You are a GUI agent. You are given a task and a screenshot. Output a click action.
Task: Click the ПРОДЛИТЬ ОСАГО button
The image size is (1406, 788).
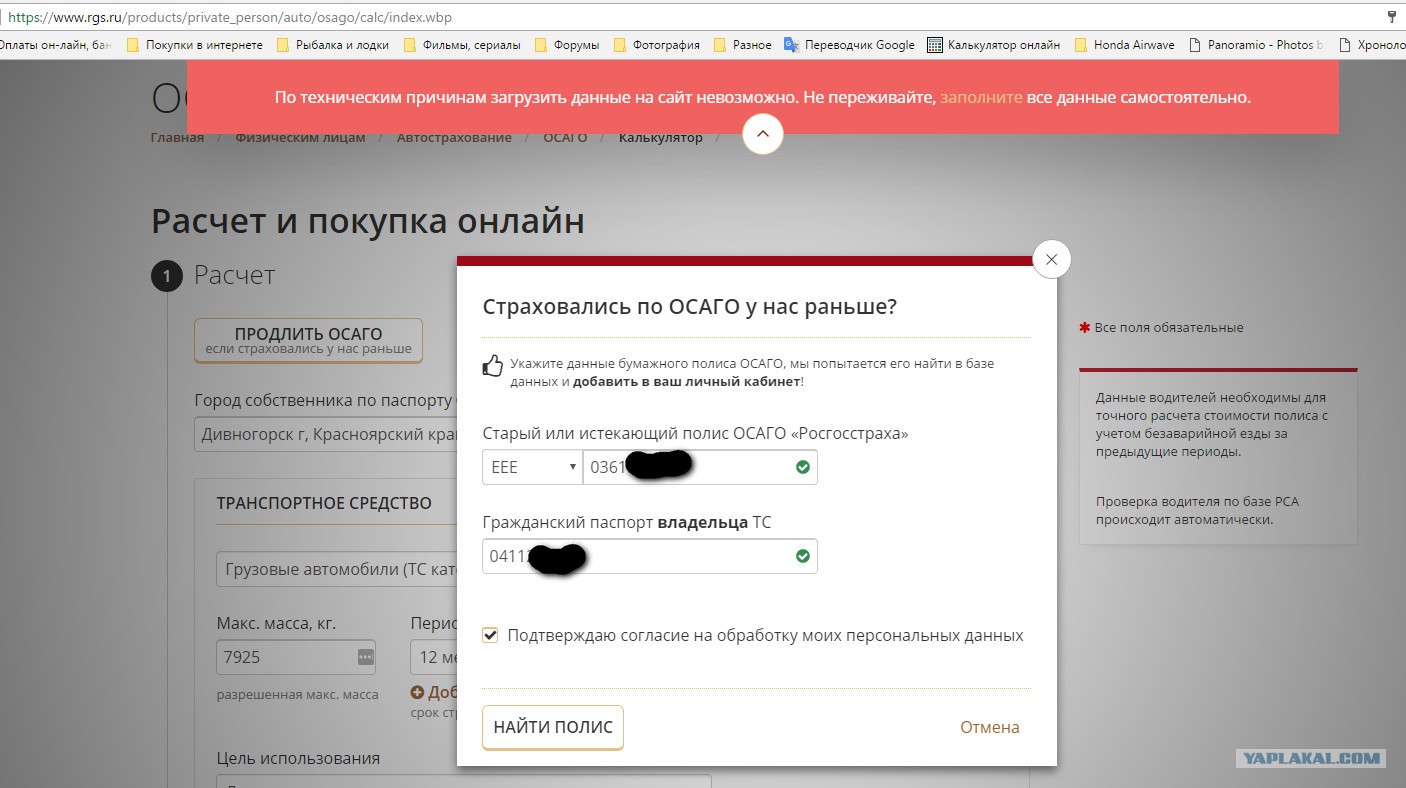(308, 340)
